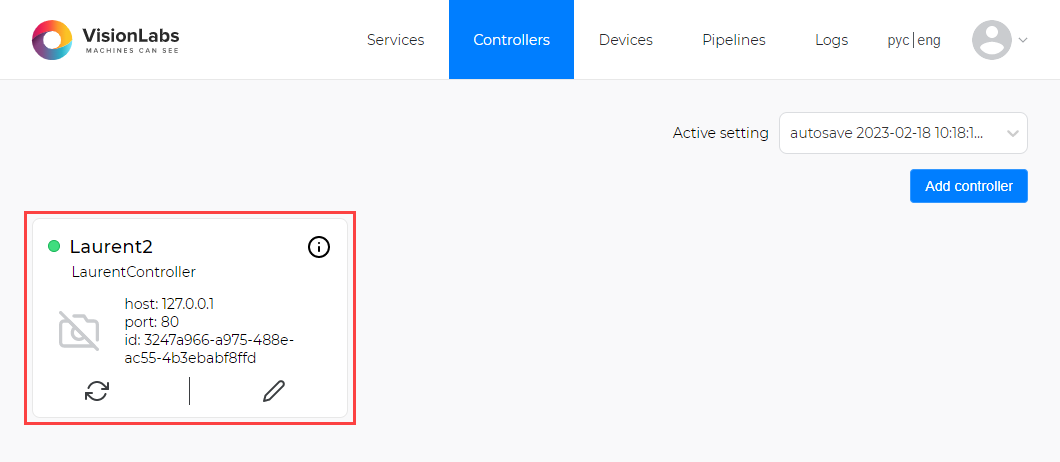Switch to the Services tab
The height and width of the screenshot is (462, 1060).
pos(395,40)
